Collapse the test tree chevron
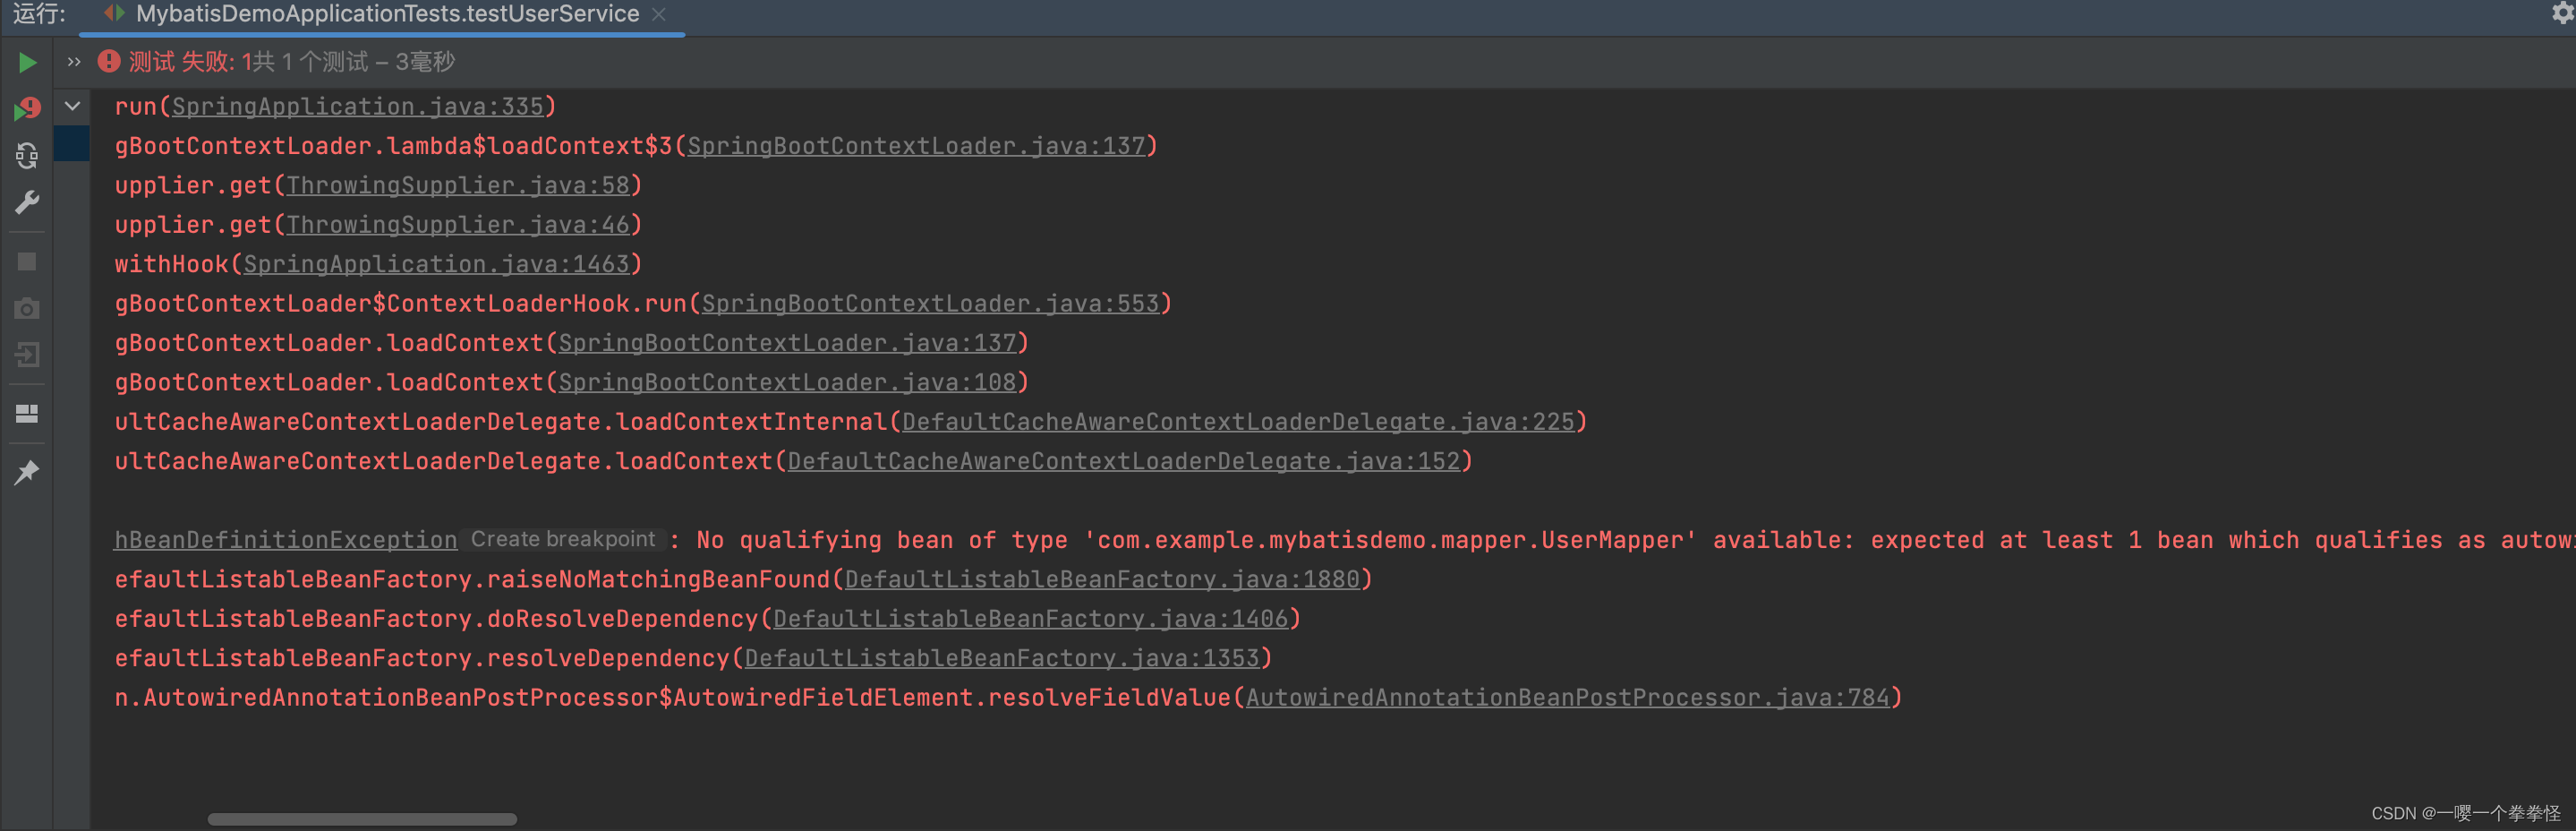 click(x=72, y=106)
